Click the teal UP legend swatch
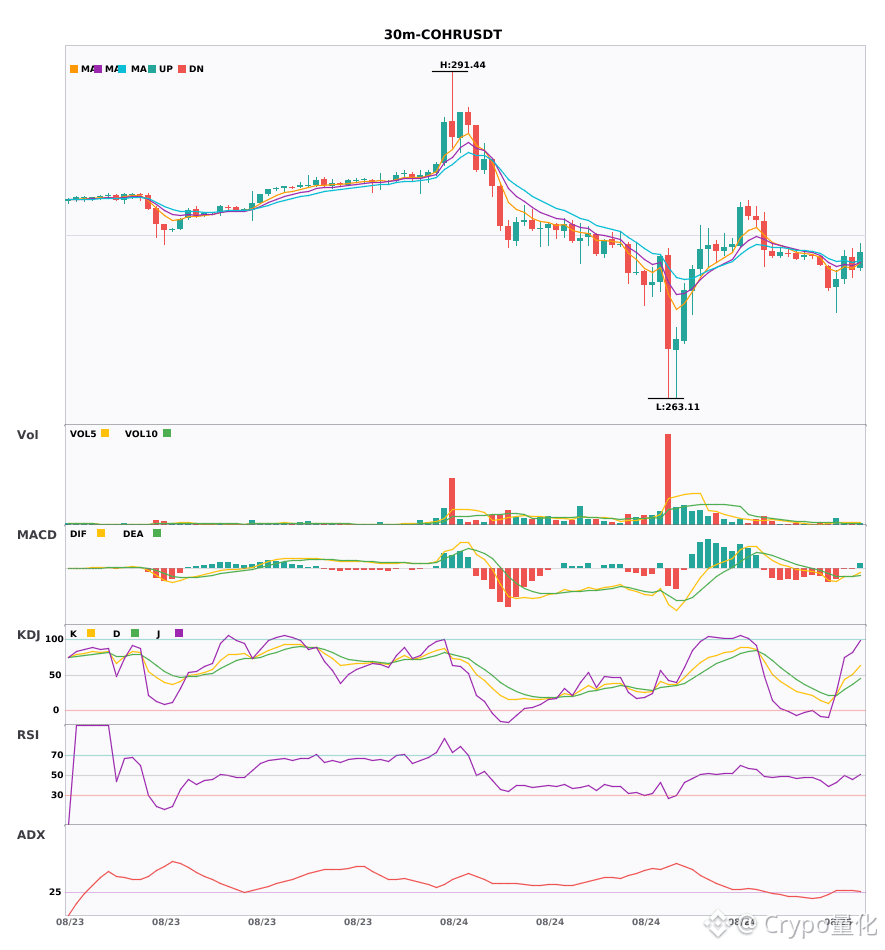The image size is (885, 950). click(x=151, y=69)
